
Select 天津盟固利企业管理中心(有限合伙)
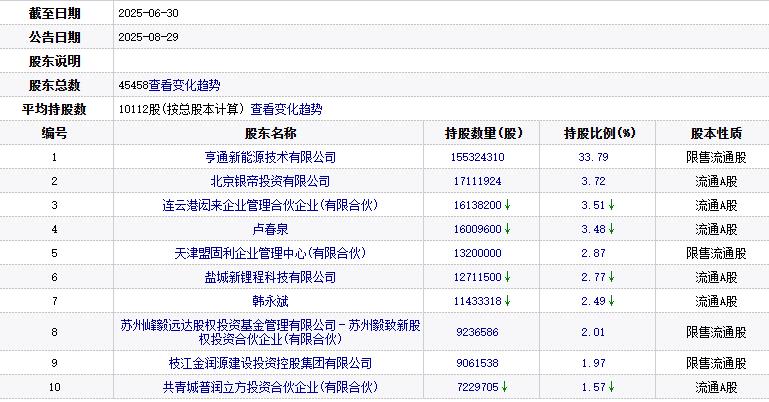click(x=270, y=253)
